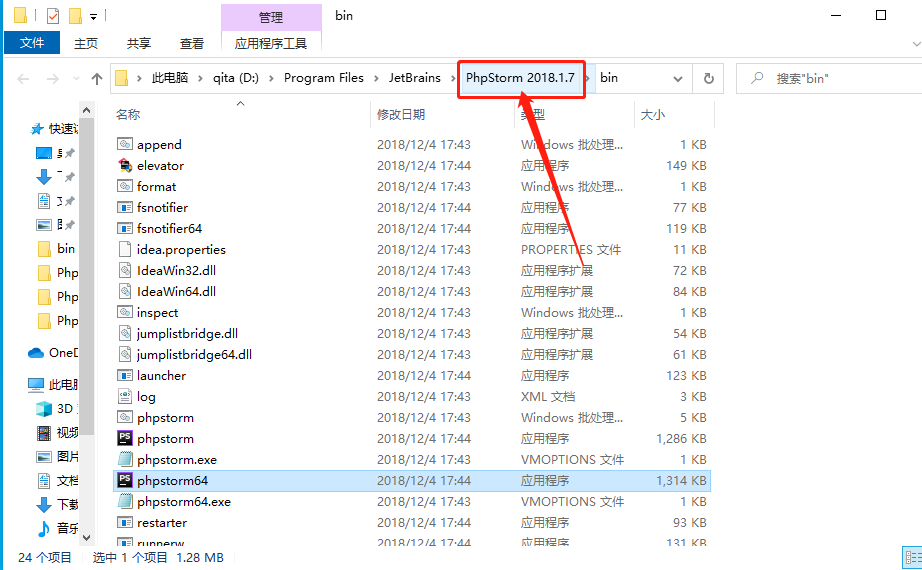Switch to the 共享 ribbon tab
Viewport: 922px width, 570px height.
pos(139,43)
